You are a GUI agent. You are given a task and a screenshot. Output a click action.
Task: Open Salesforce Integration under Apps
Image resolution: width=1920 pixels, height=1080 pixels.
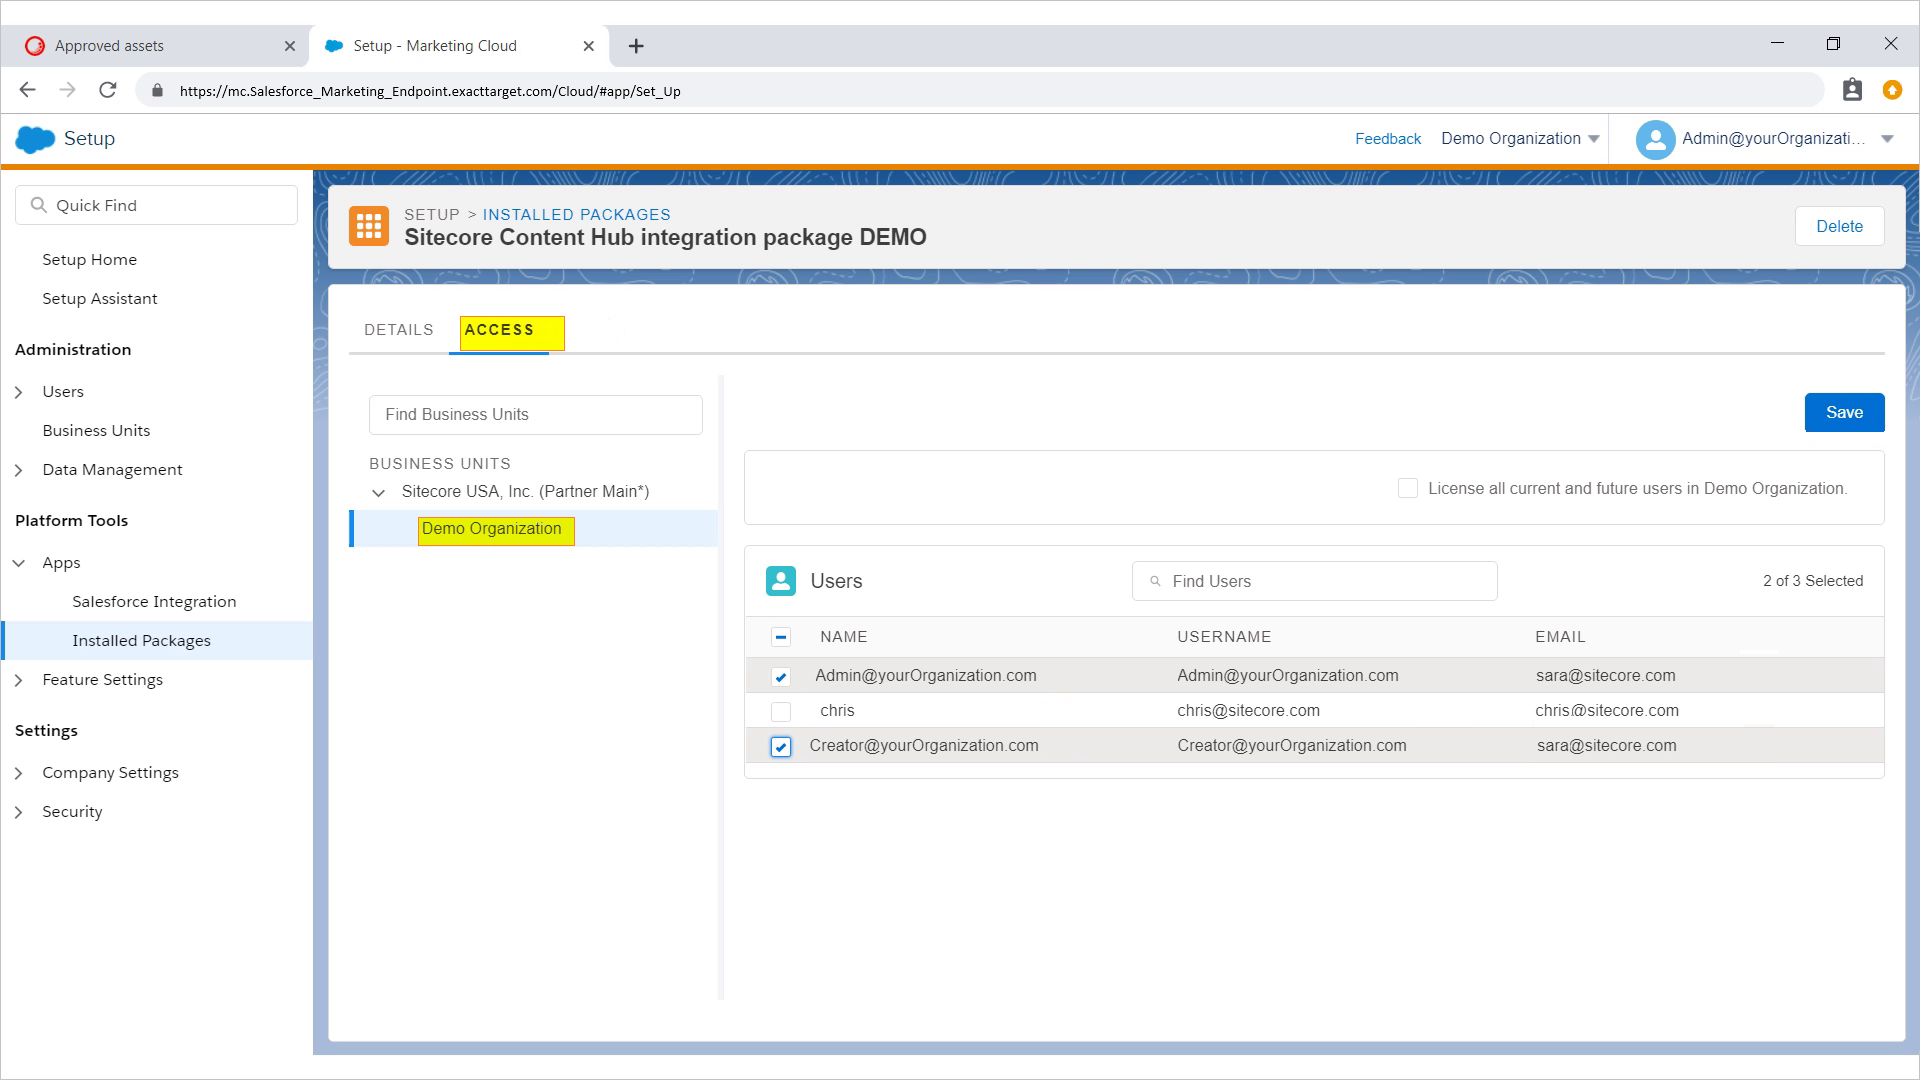(x=154, y=601)
